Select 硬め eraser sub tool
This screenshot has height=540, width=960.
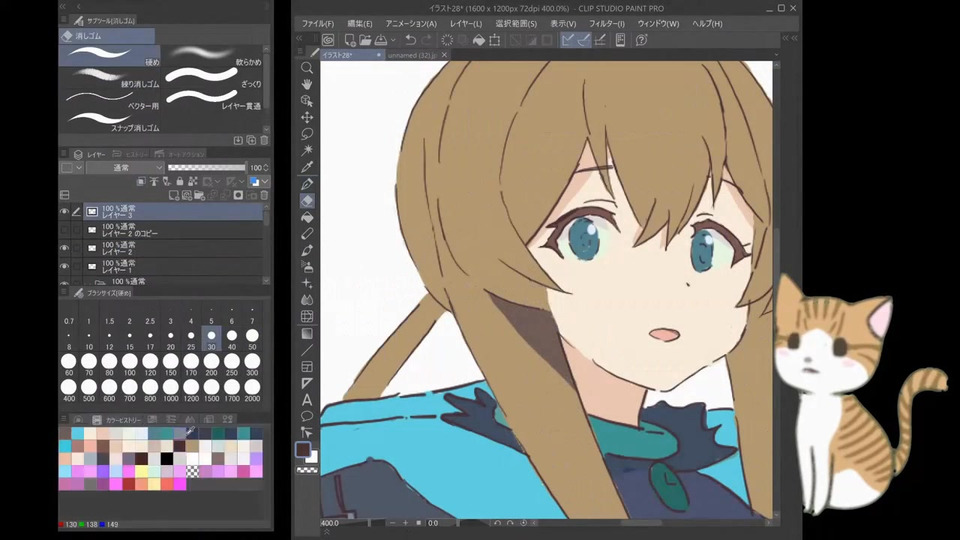coord(110,55)
